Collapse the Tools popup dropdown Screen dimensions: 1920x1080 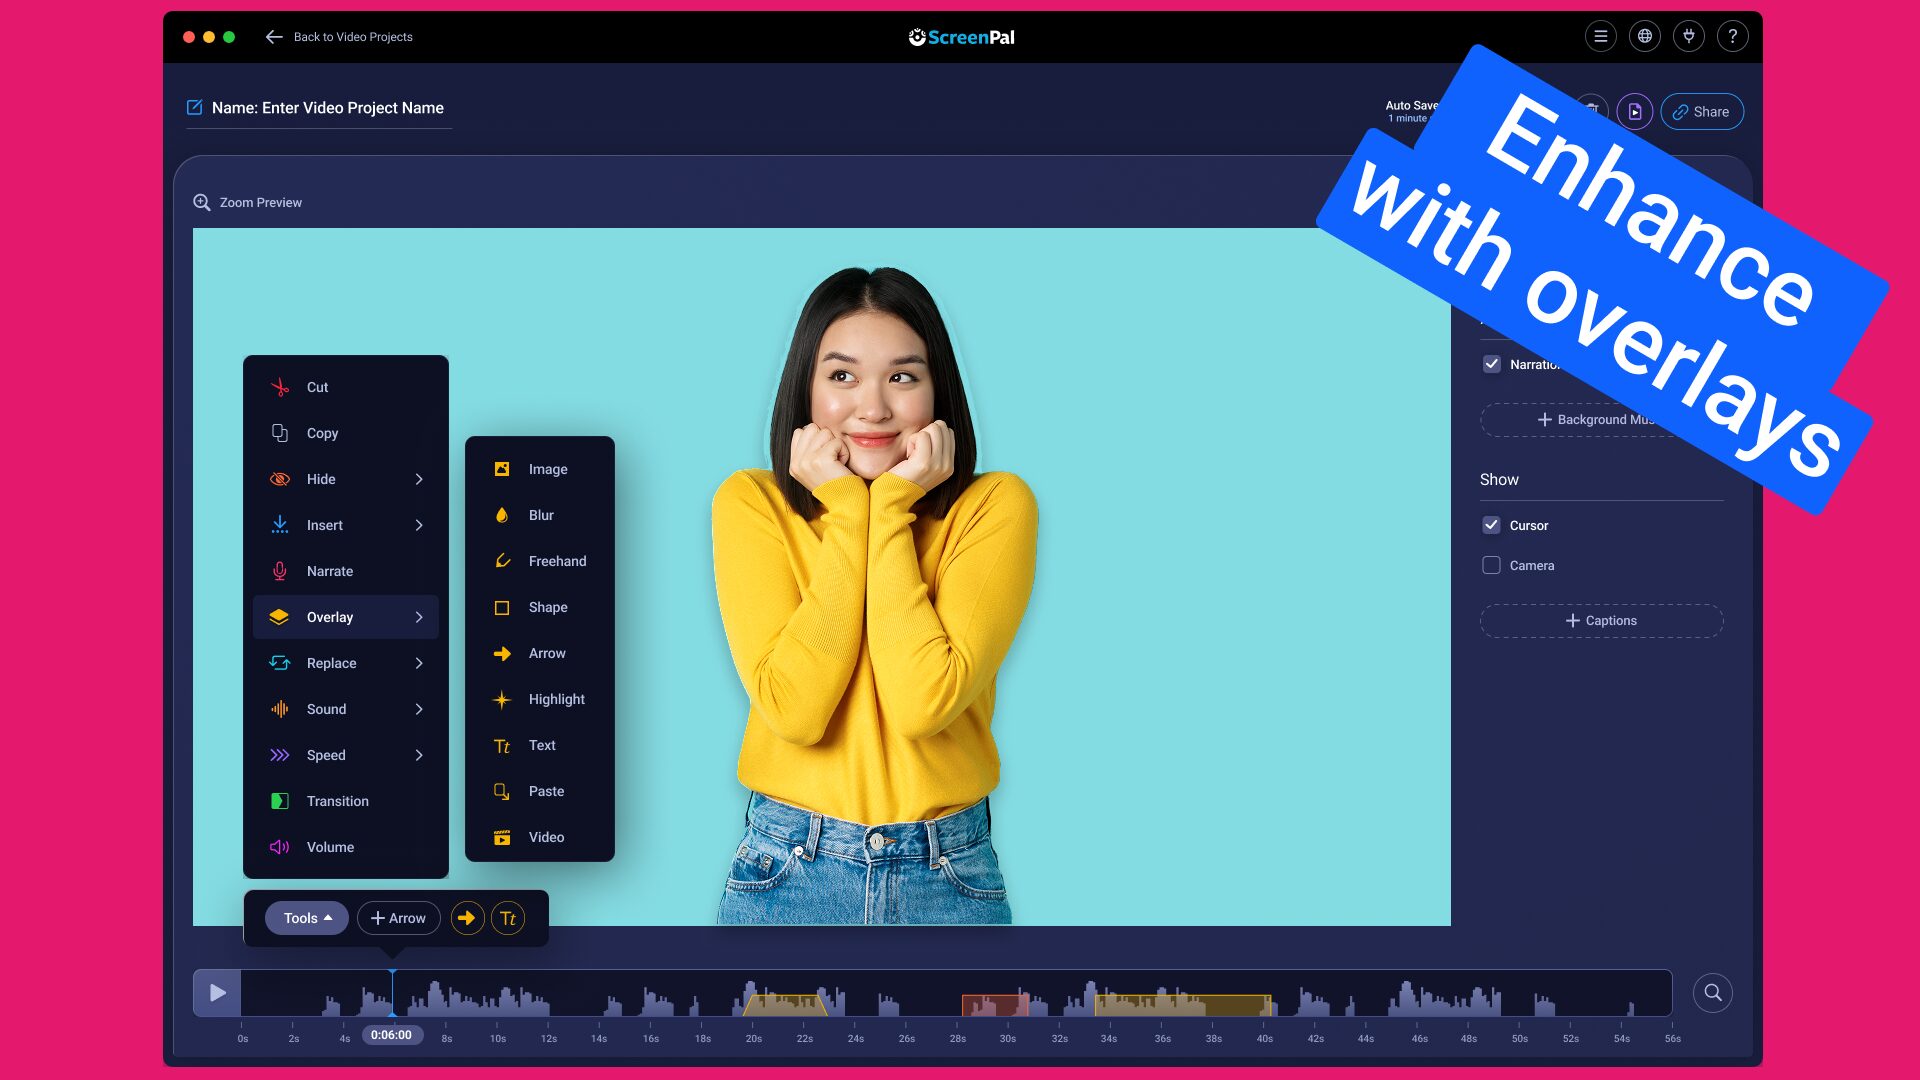[306, 917]
